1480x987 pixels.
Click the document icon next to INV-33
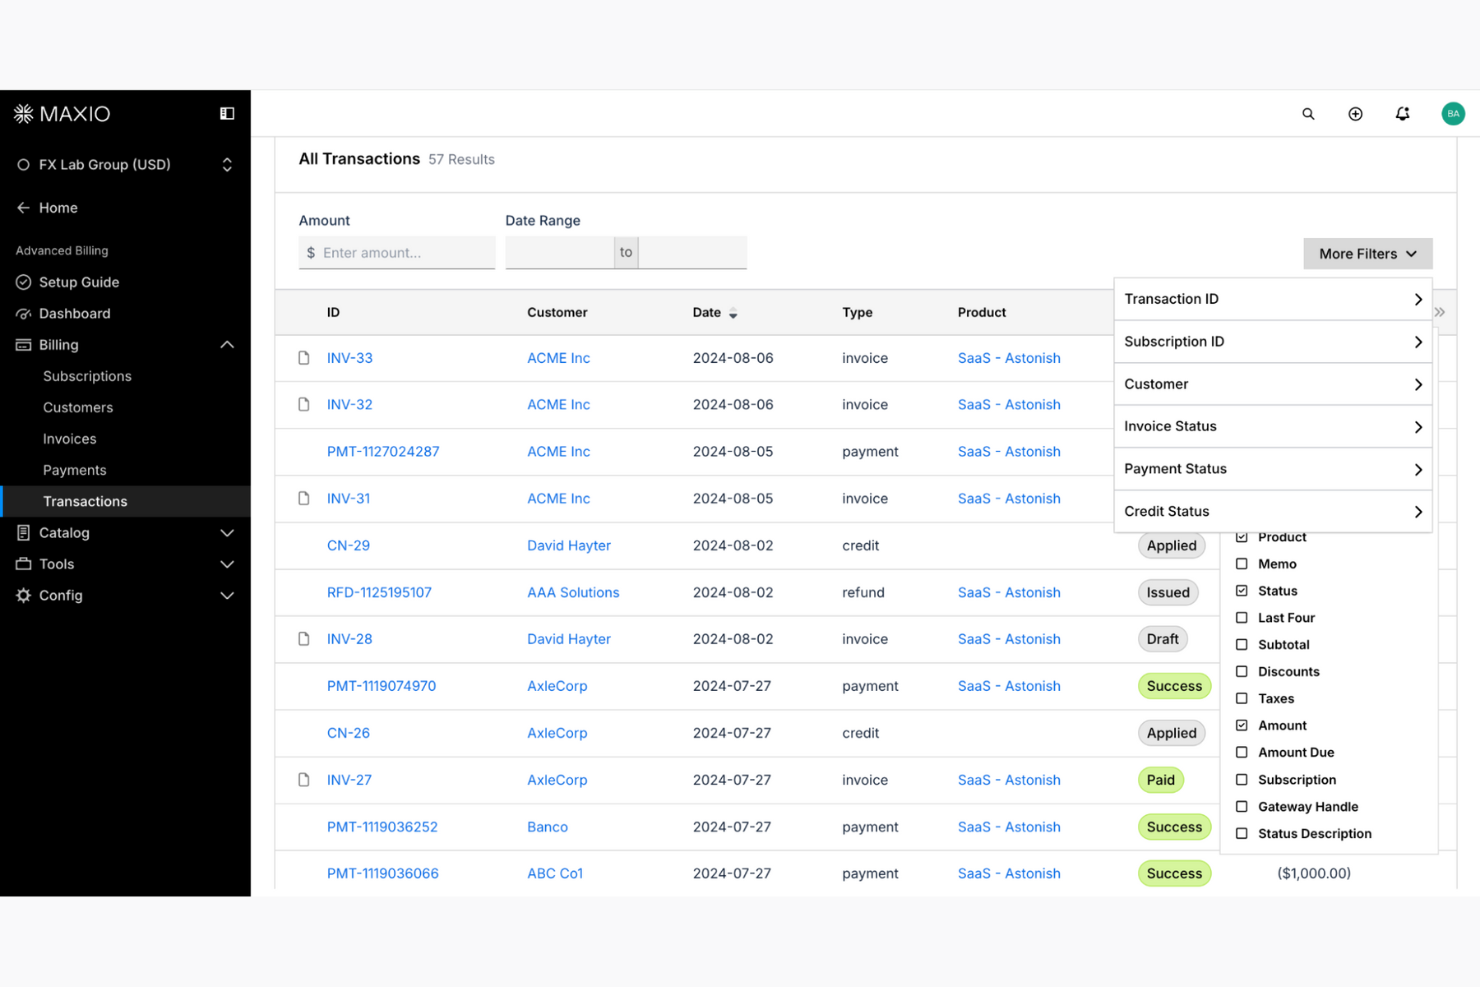(x=303, y=357)
